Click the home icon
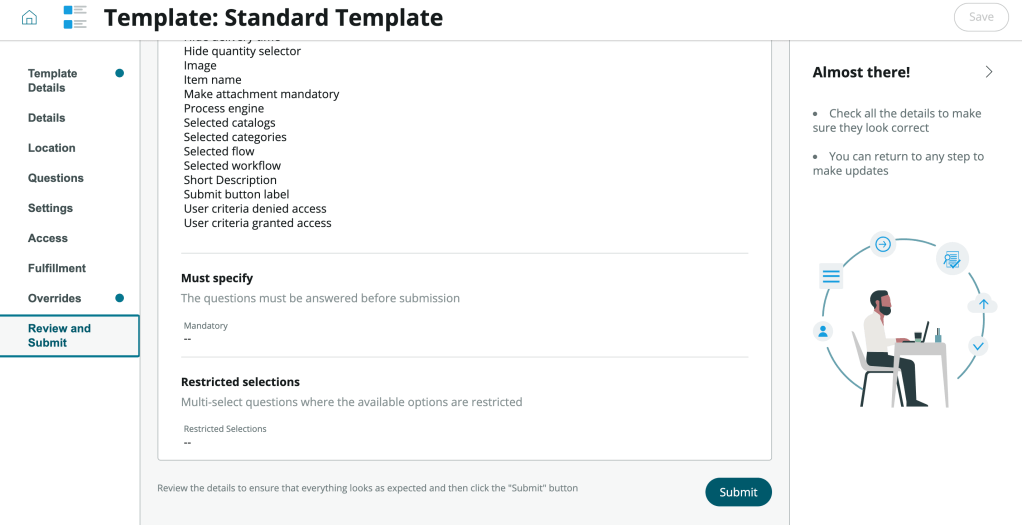 (x=29, y=17)
